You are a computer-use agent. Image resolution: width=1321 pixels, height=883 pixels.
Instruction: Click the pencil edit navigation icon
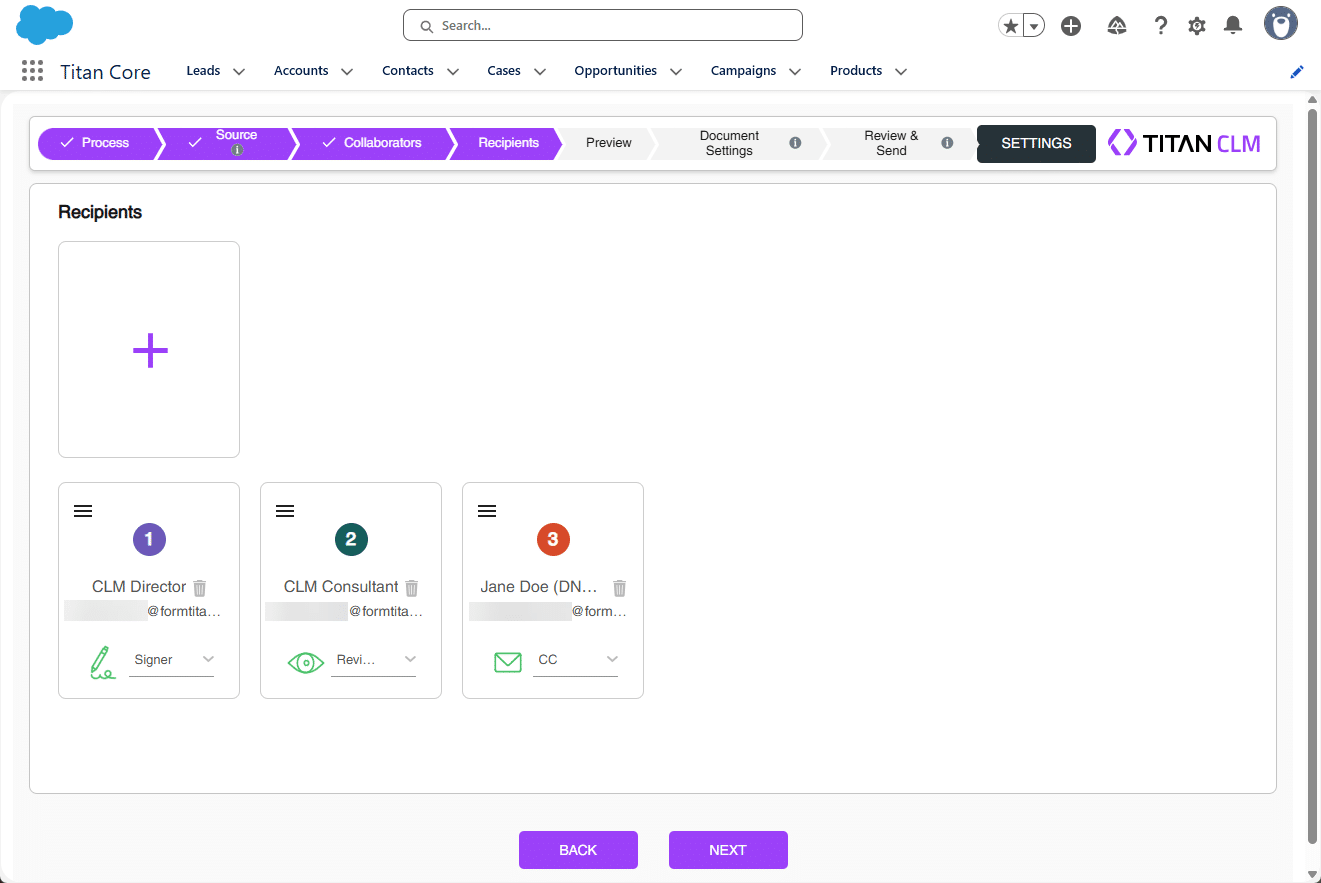(1297, 72)
